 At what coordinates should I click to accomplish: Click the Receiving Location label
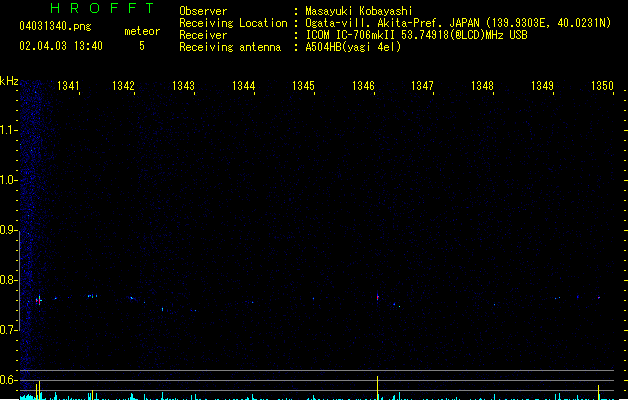tap(233, 23)
